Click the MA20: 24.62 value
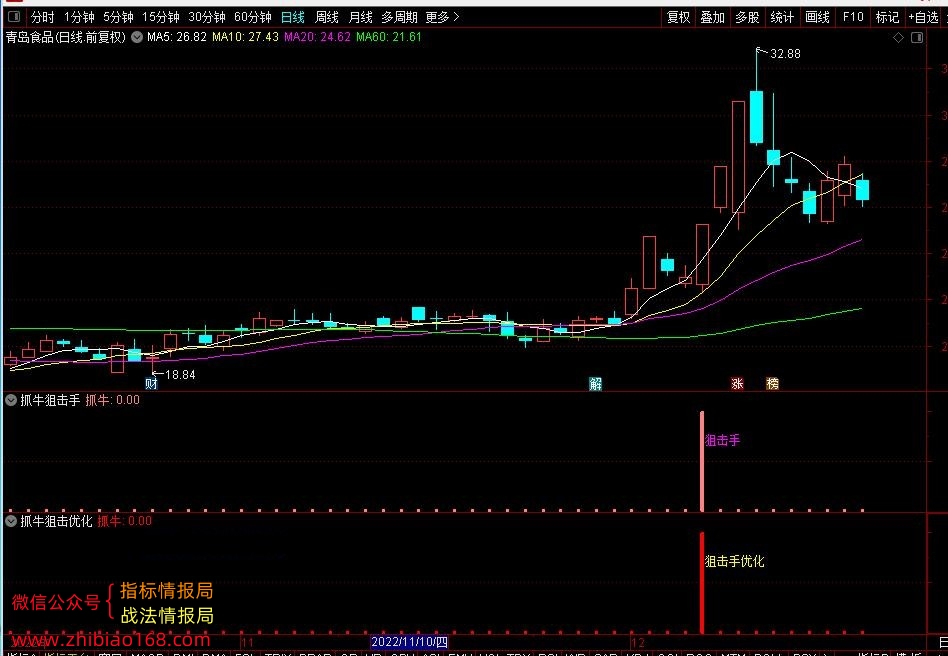This screenshot has width=948, height=656. click(317, 37)
